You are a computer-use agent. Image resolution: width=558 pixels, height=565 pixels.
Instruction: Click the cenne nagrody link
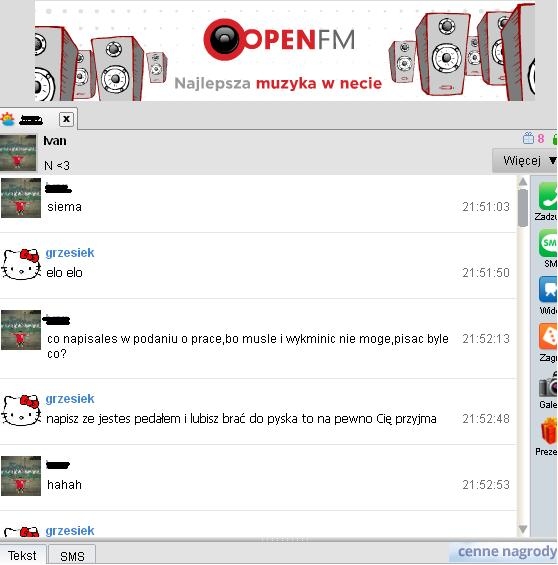[x=507, y=551]
